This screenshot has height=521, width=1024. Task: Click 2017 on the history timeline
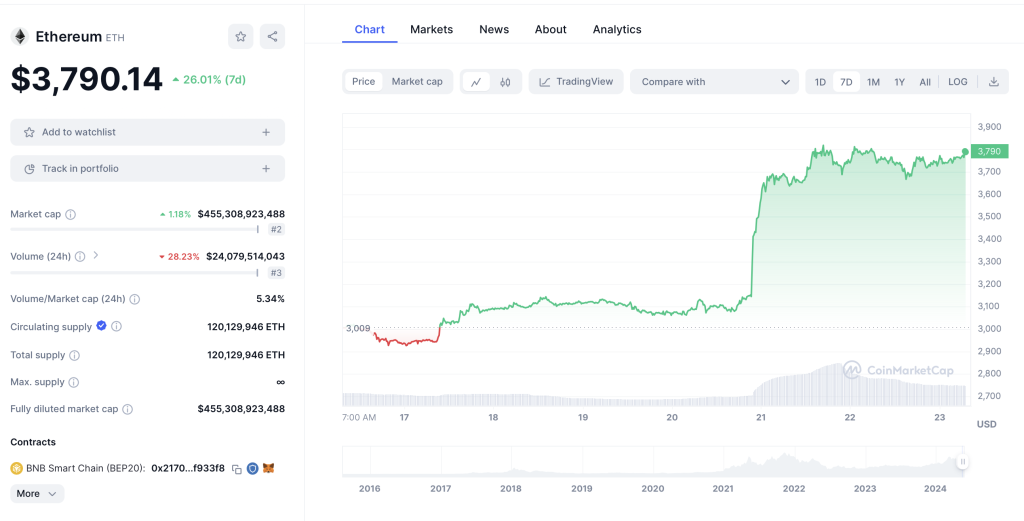[441, 488]
